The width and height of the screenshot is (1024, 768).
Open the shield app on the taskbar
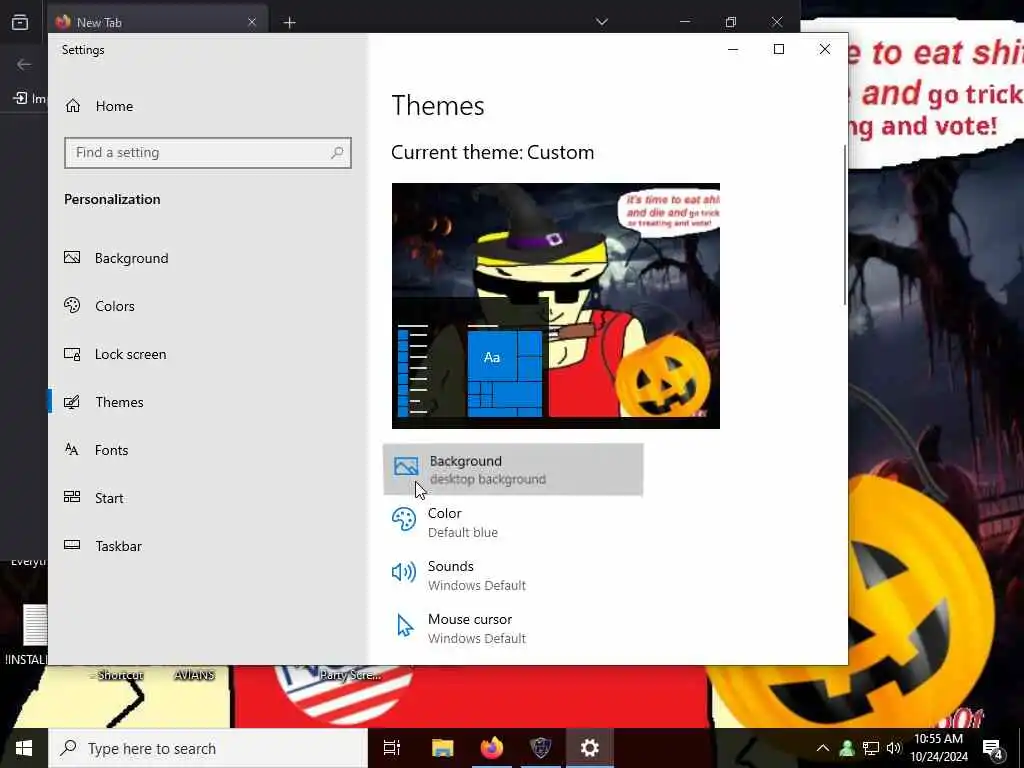coord(541,748)
